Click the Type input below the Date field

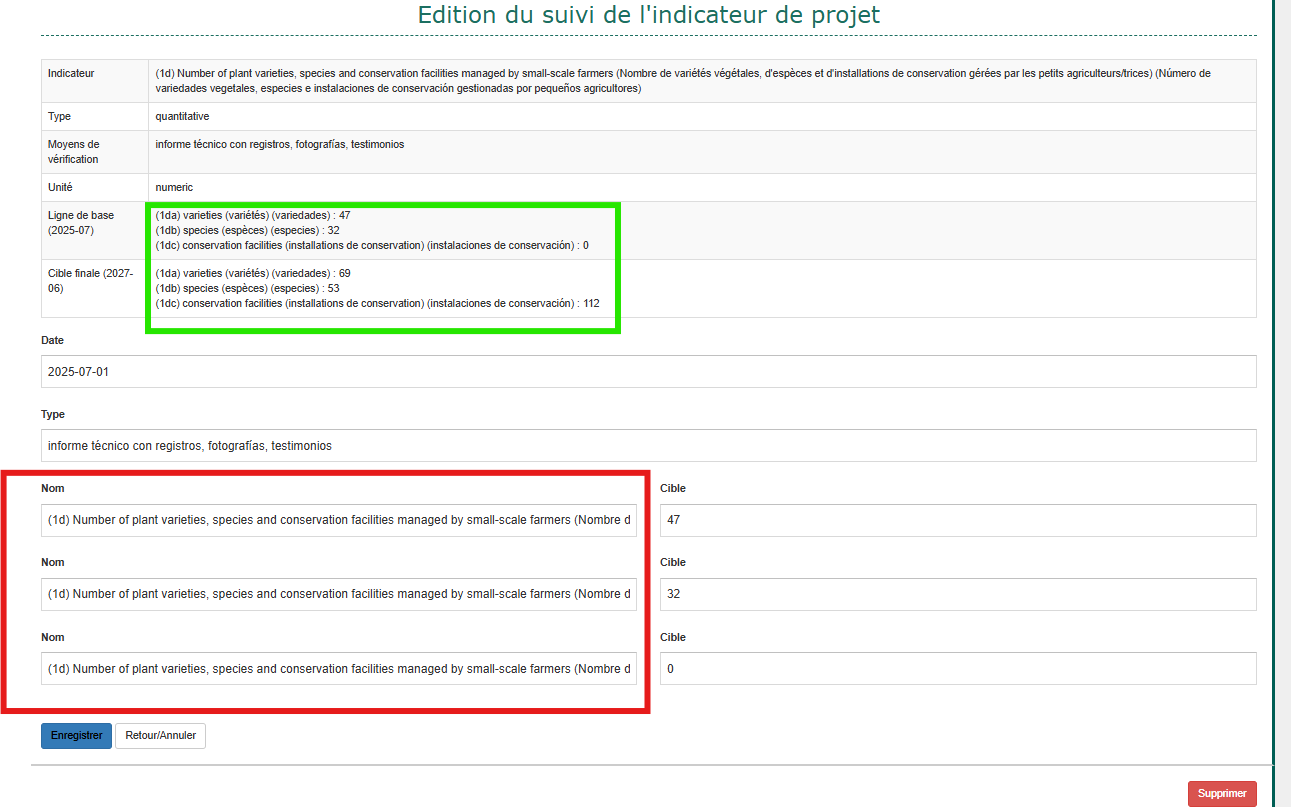tap(648, 446)
